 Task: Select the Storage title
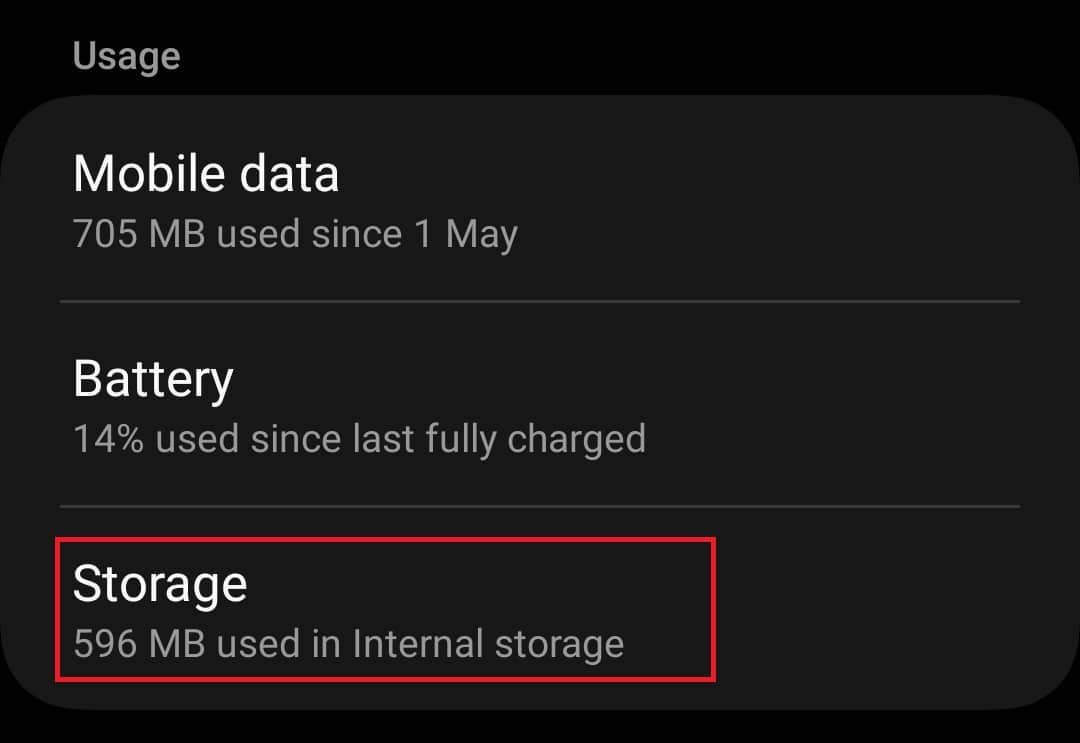coord(160,583)
